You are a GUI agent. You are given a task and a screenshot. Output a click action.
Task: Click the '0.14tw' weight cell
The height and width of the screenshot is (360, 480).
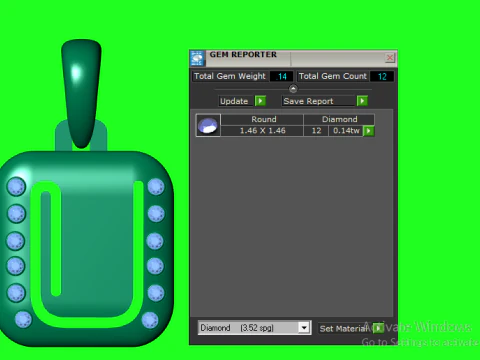(x=346, y=131)
